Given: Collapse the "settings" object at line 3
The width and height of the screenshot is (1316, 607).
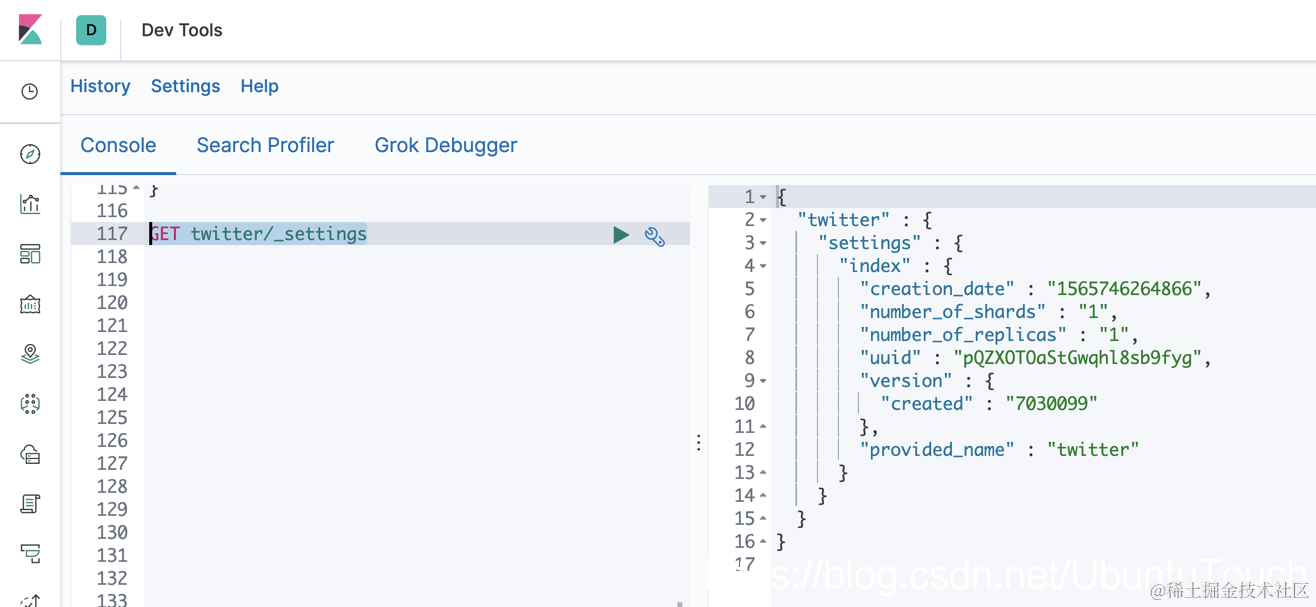Looking at the screenshot, I should [764, 243].
